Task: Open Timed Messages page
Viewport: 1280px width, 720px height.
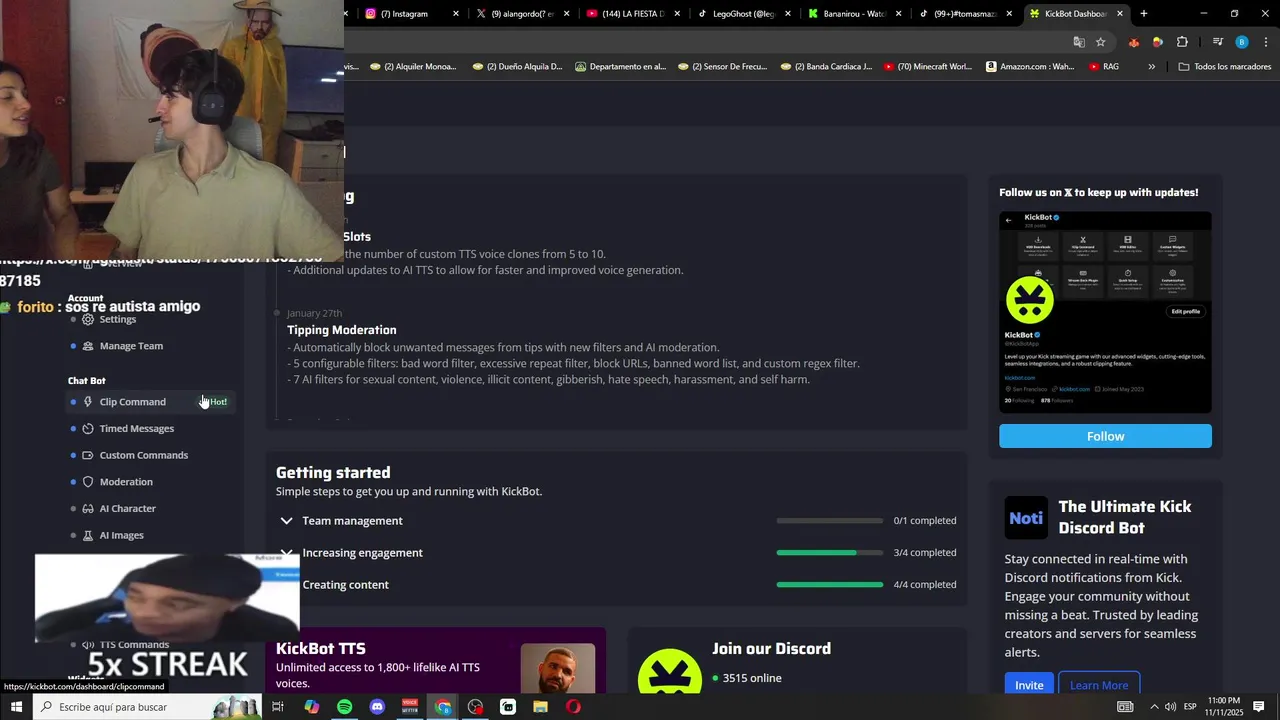Action: [x=136, y=429]
